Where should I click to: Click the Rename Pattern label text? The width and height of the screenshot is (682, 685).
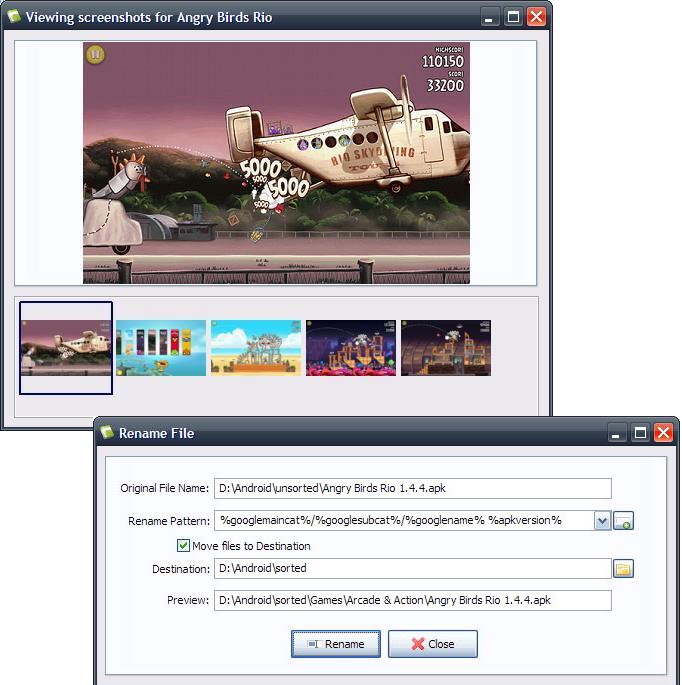(x=169, y=521)
